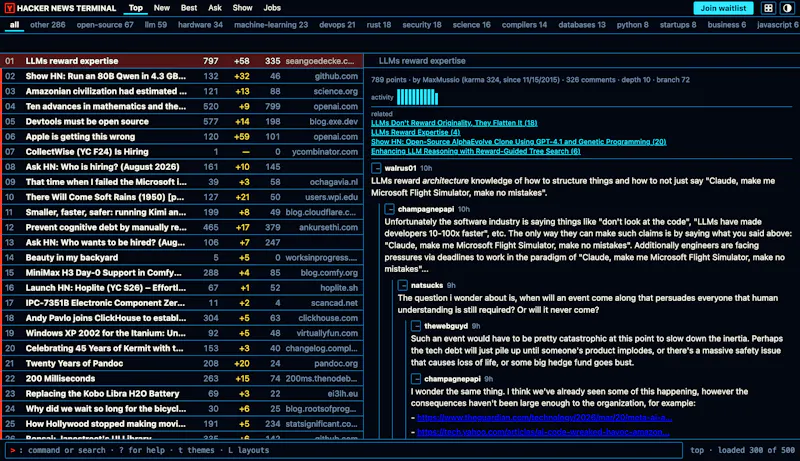Open the Best tab
Screen dimensions: 800x461
pyautogui.click(x=189, y=8)
